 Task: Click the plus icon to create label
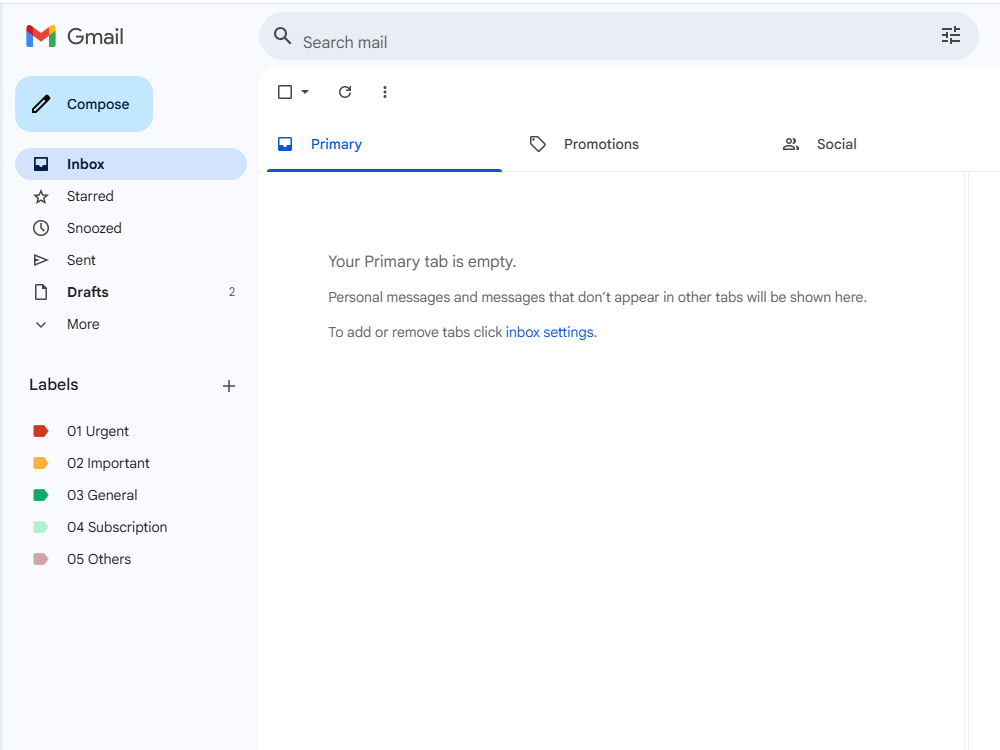(x=229, y=386)
